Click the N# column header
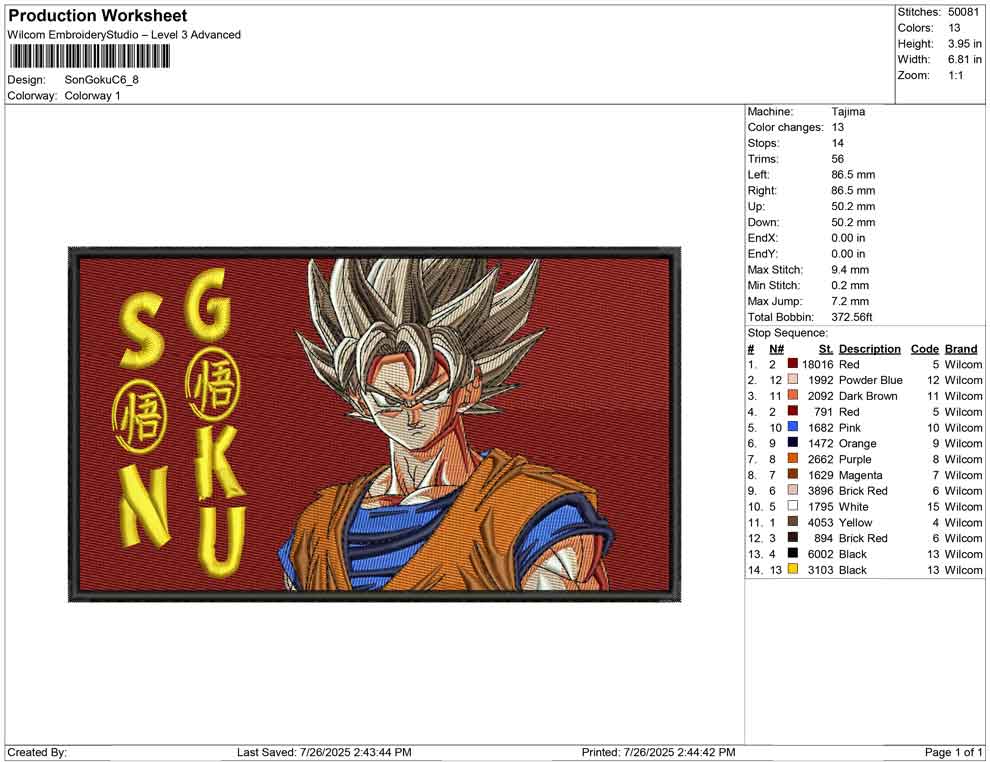Viewport: 990px width, 762px height. click(776, 348)
